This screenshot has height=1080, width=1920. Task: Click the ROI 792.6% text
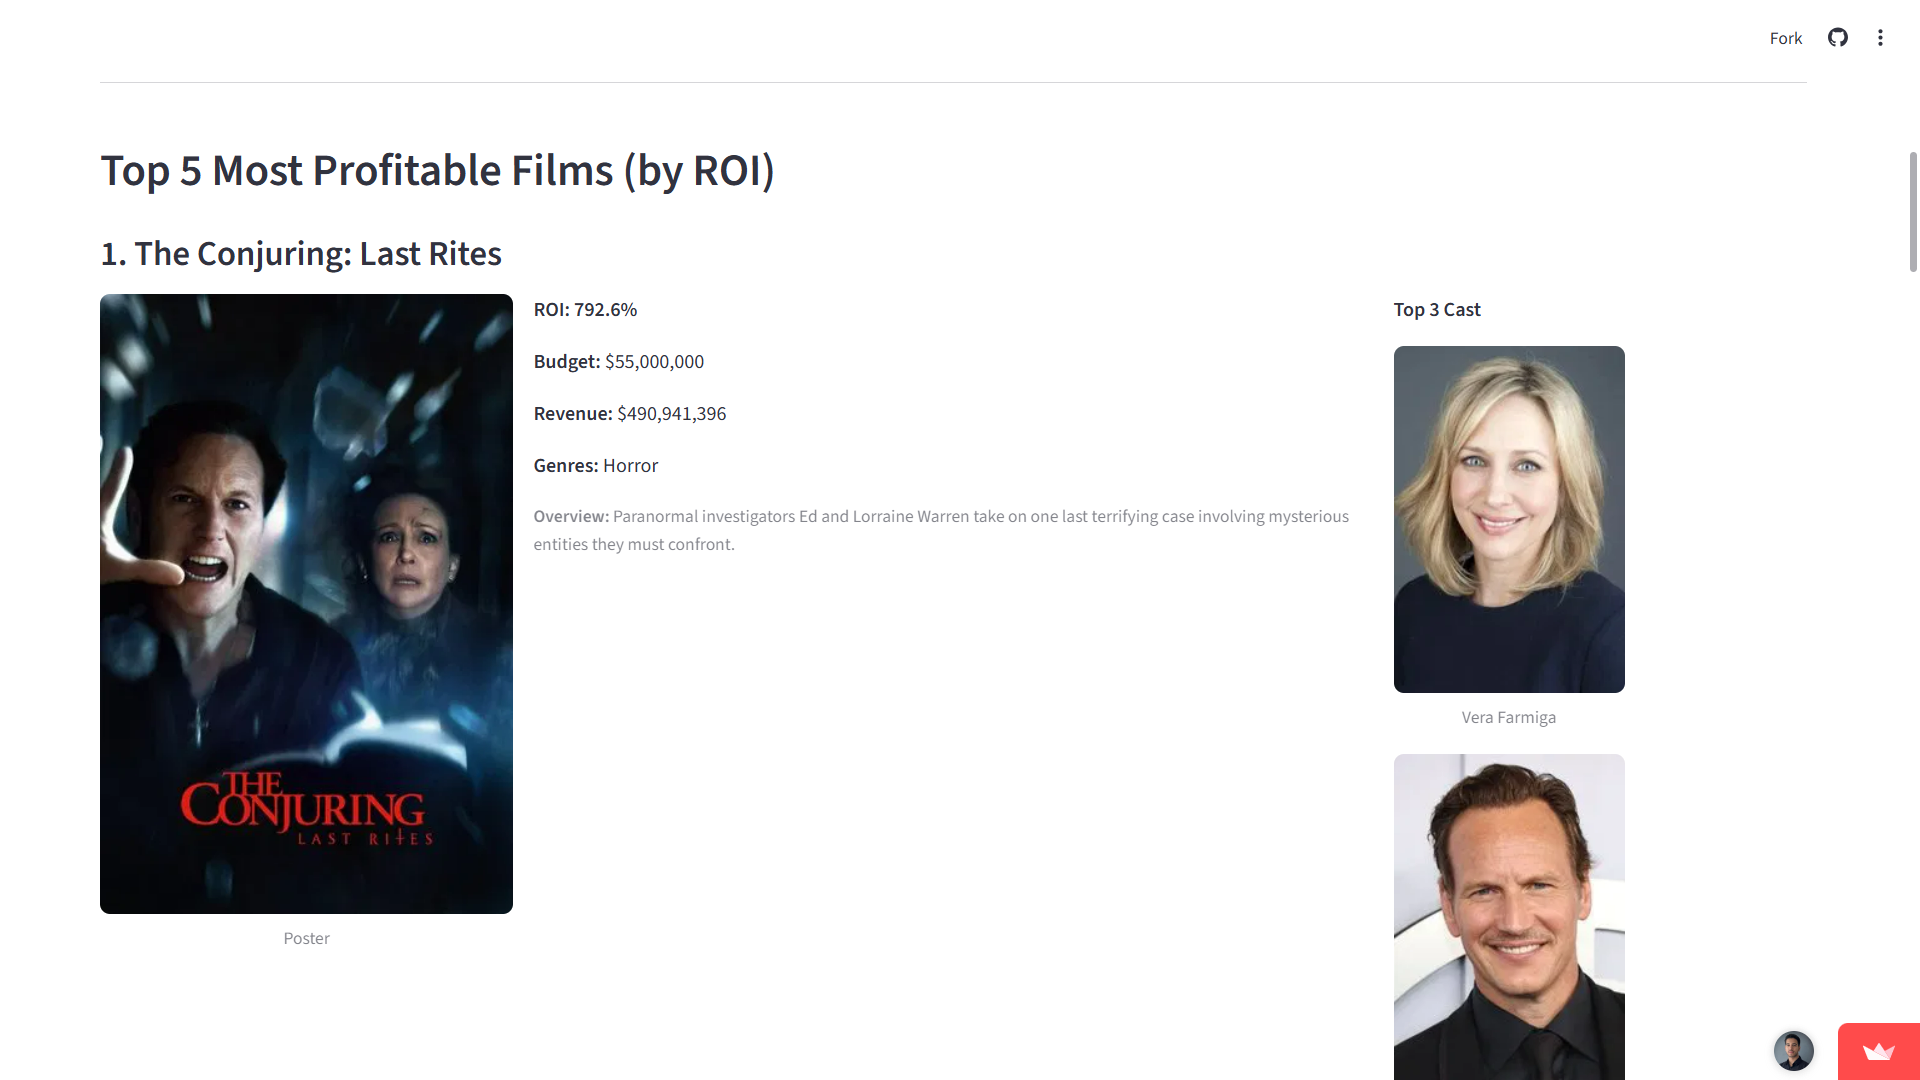[585, 310]
